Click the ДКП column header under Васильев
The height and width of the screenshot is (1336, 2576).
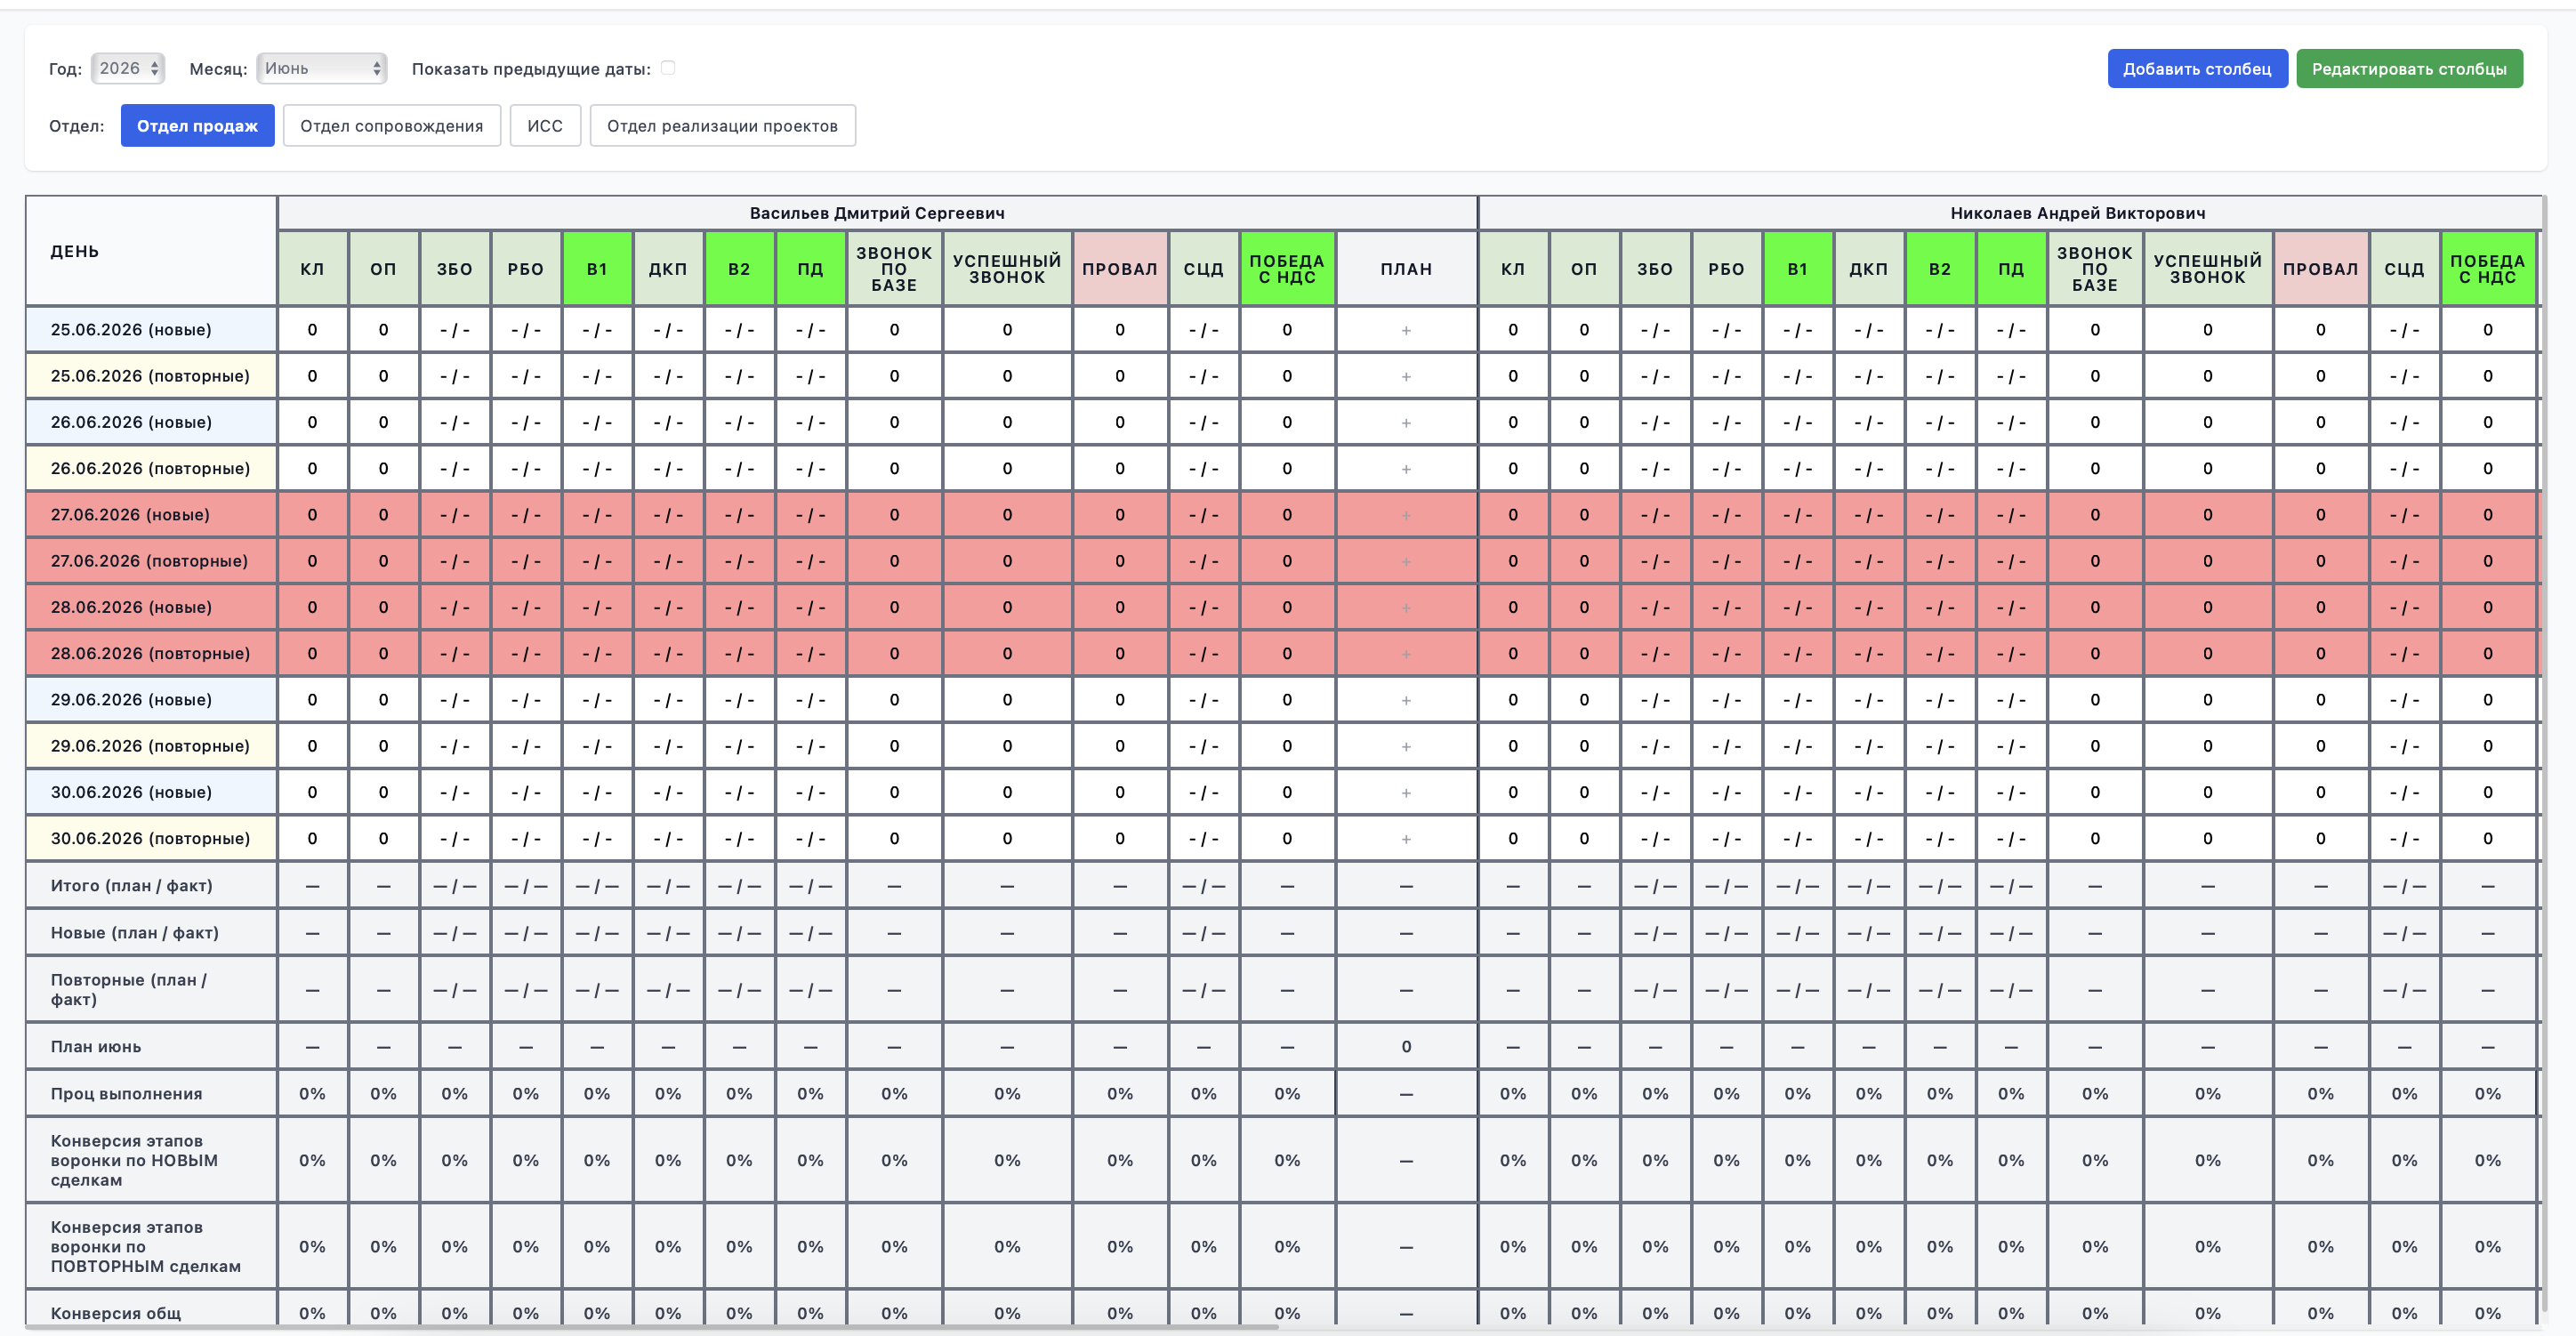pos(668,269)
